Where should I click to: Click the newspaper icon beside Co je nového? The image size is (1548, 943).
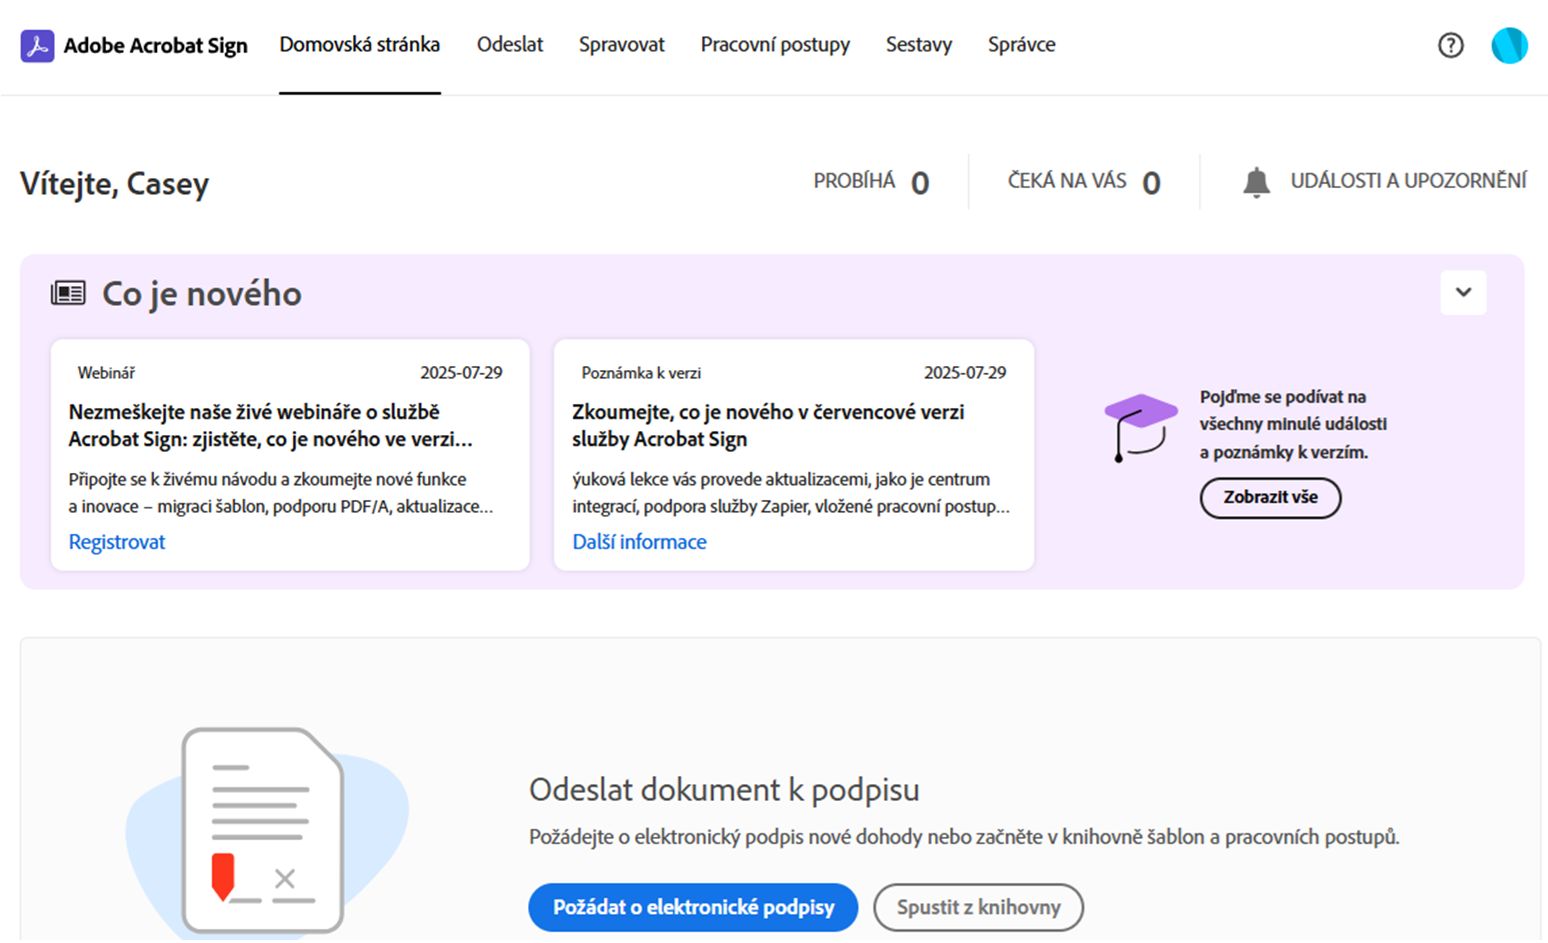tap(68, 293)
